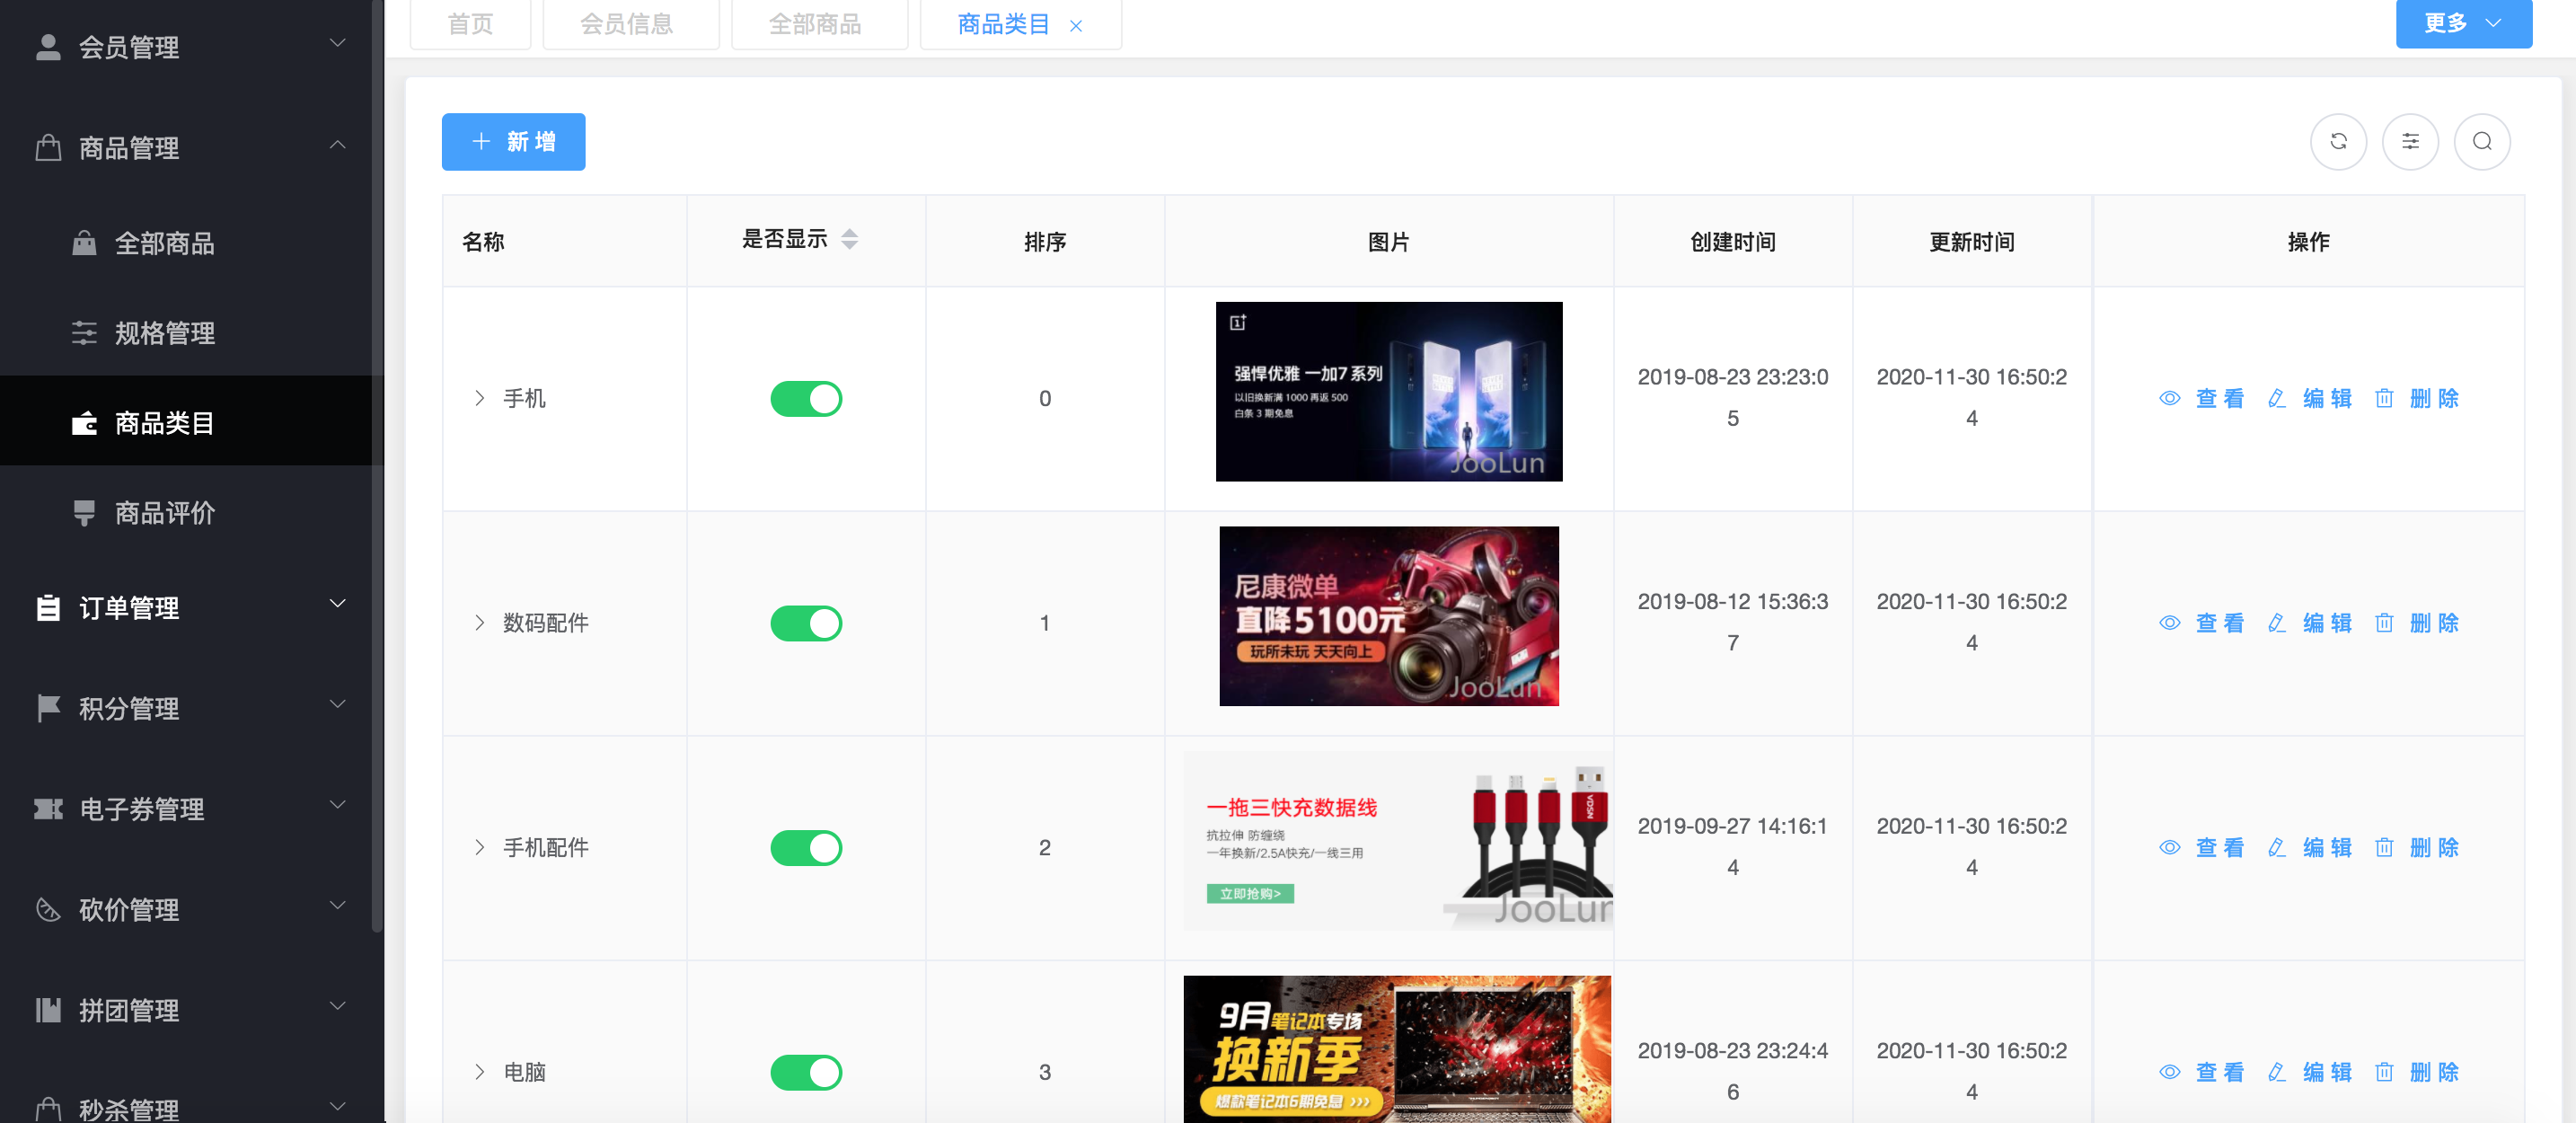Click the 规格管理 sliders icon in sidebar

click(x=84, y=333)
